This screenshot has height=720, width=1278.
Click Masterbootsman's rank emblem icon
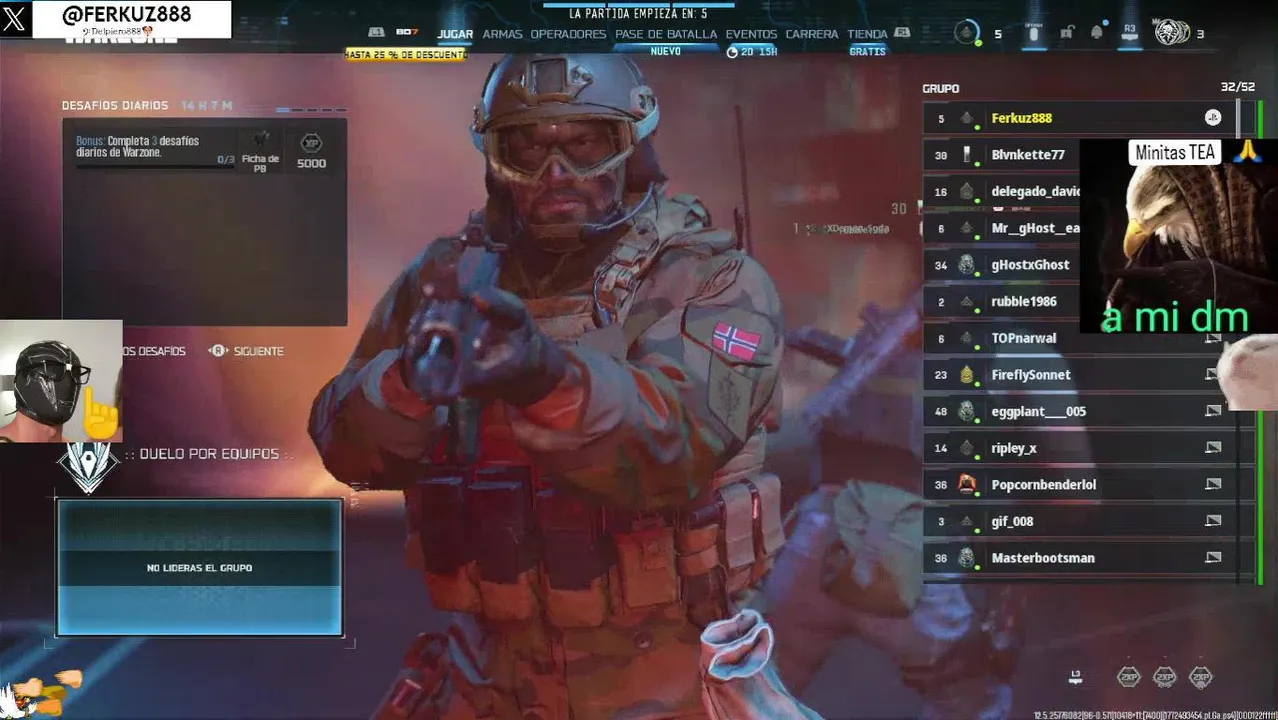click(966, 558)
